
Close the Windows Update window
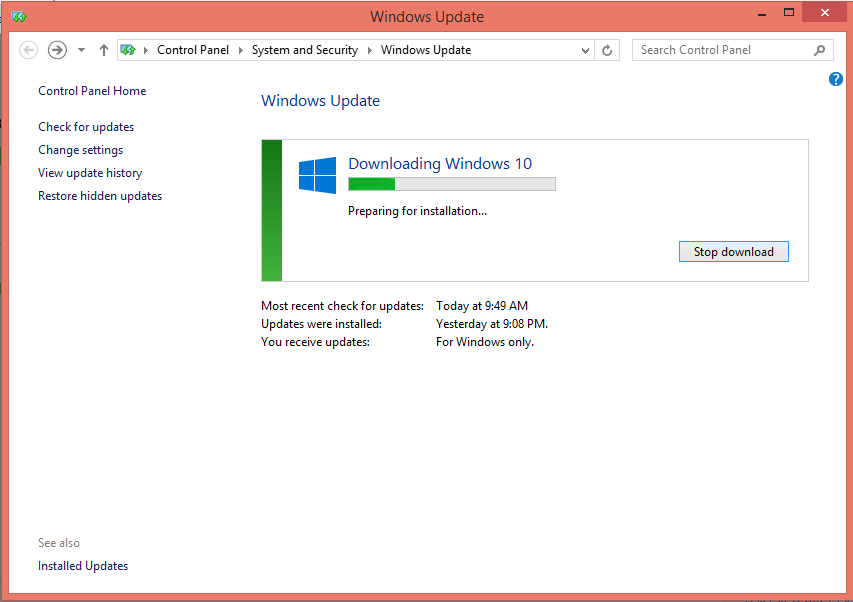(x=824, y=13)
